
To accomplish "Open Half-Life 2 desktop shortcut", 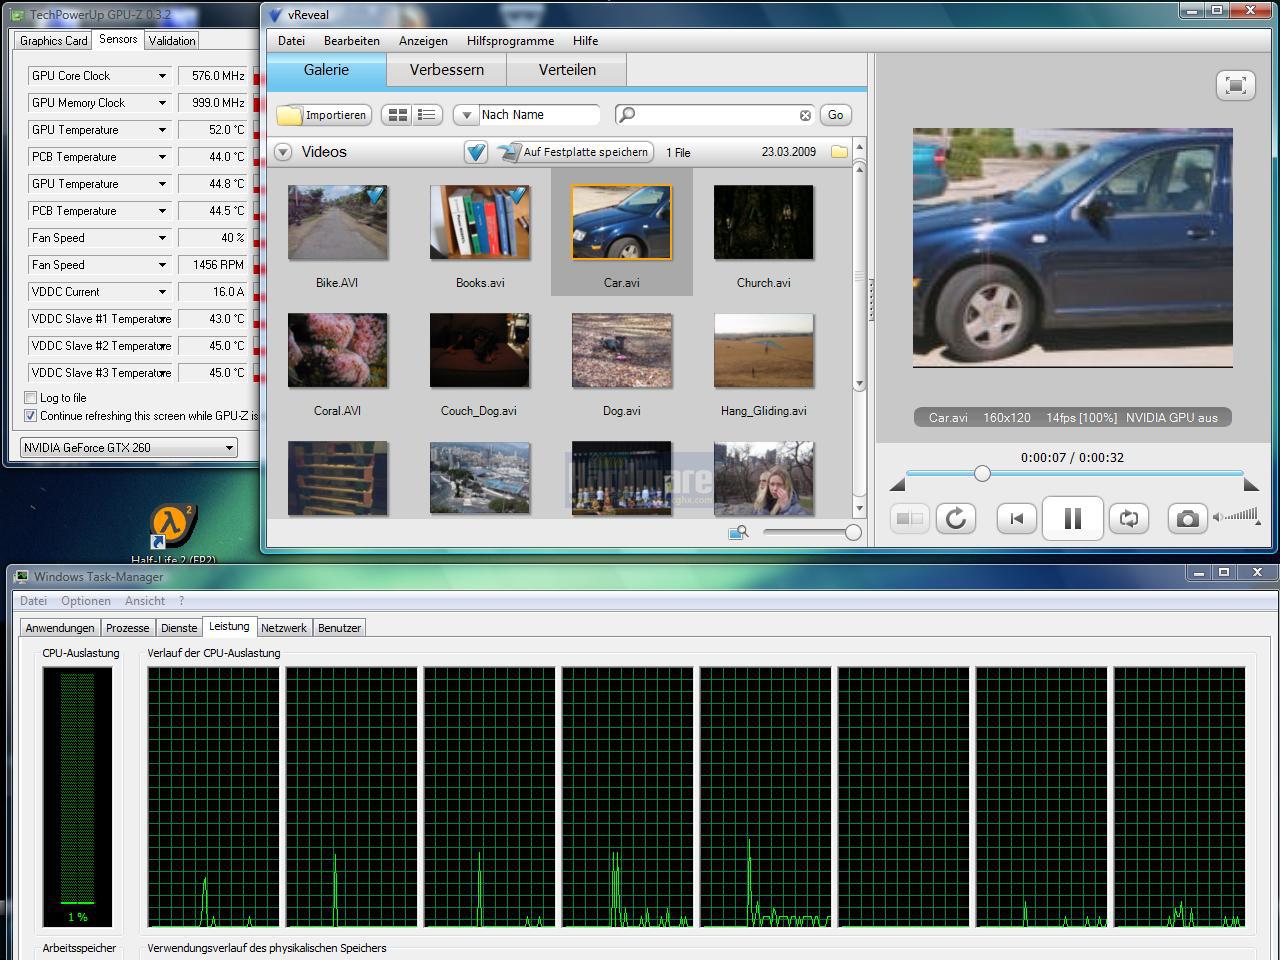I will tap(173, 533).
